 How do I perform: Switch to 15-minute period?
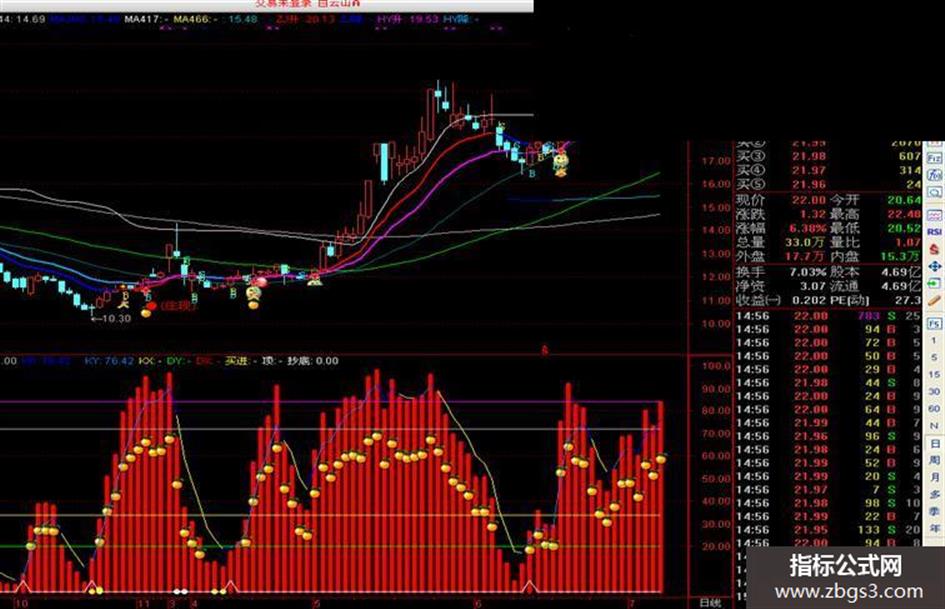coord(934,374)
